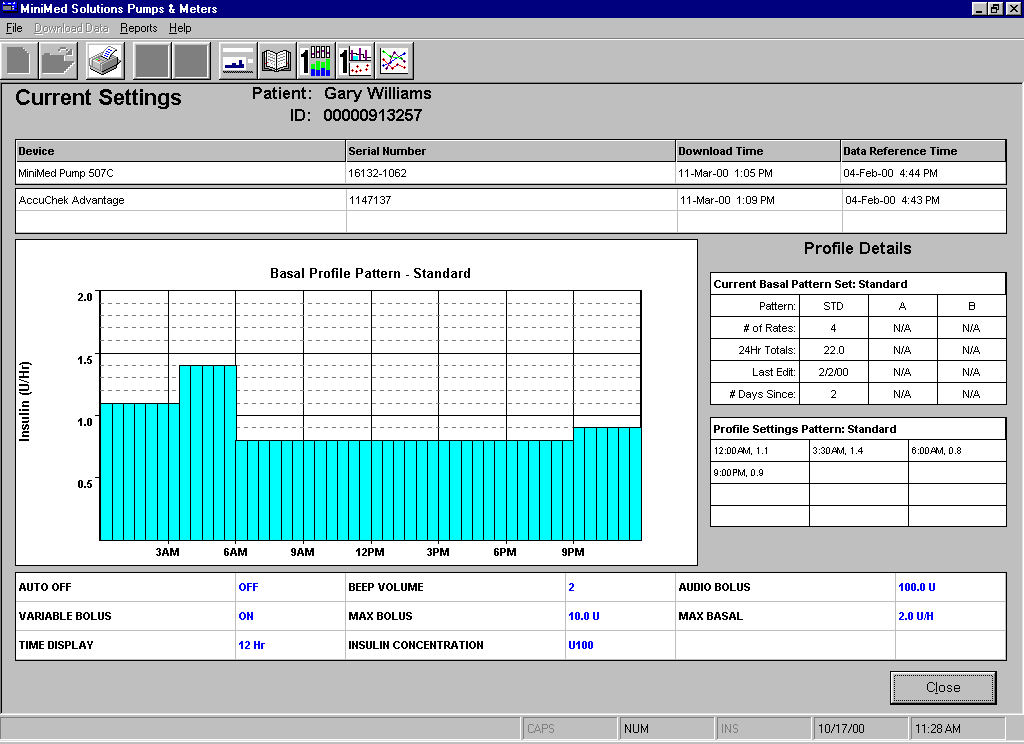Viewport: 1024px width, 744px height.
Task: Click download time 11-Mar-00 1:09 PM
Action: pos(728,200)
